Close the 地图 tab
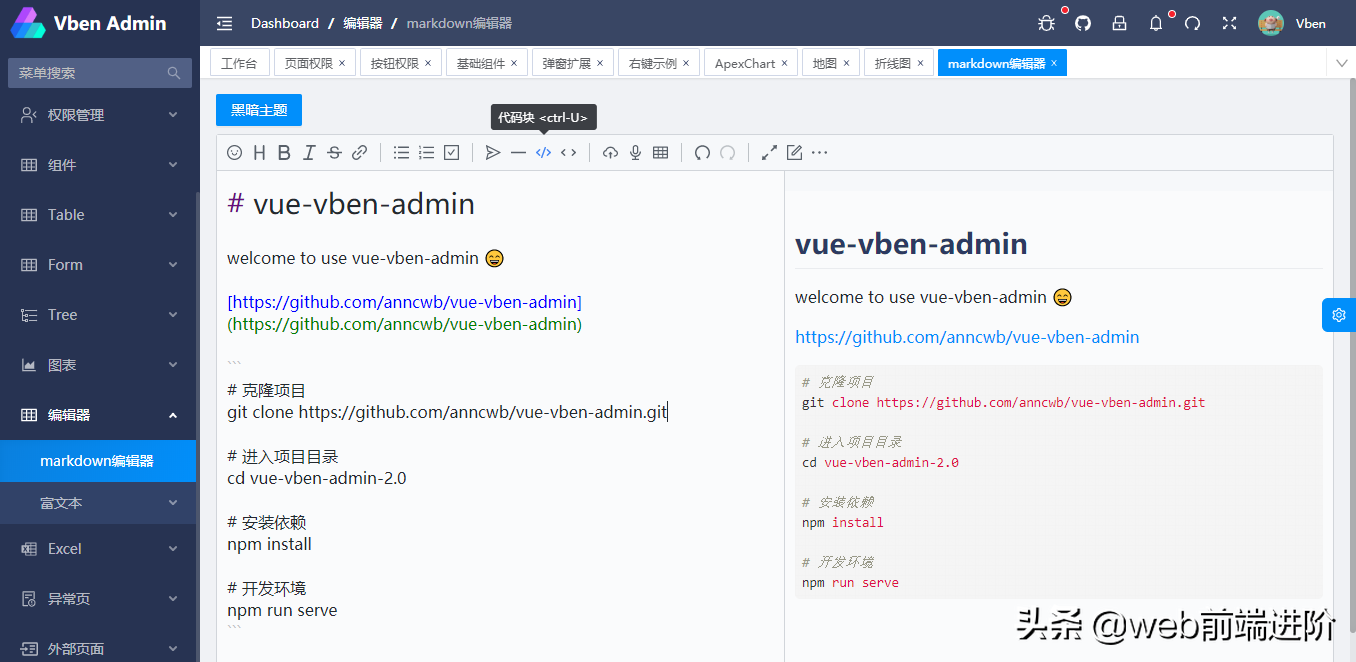The height and width of the screenshot is (662, 1356). point(846,63)
